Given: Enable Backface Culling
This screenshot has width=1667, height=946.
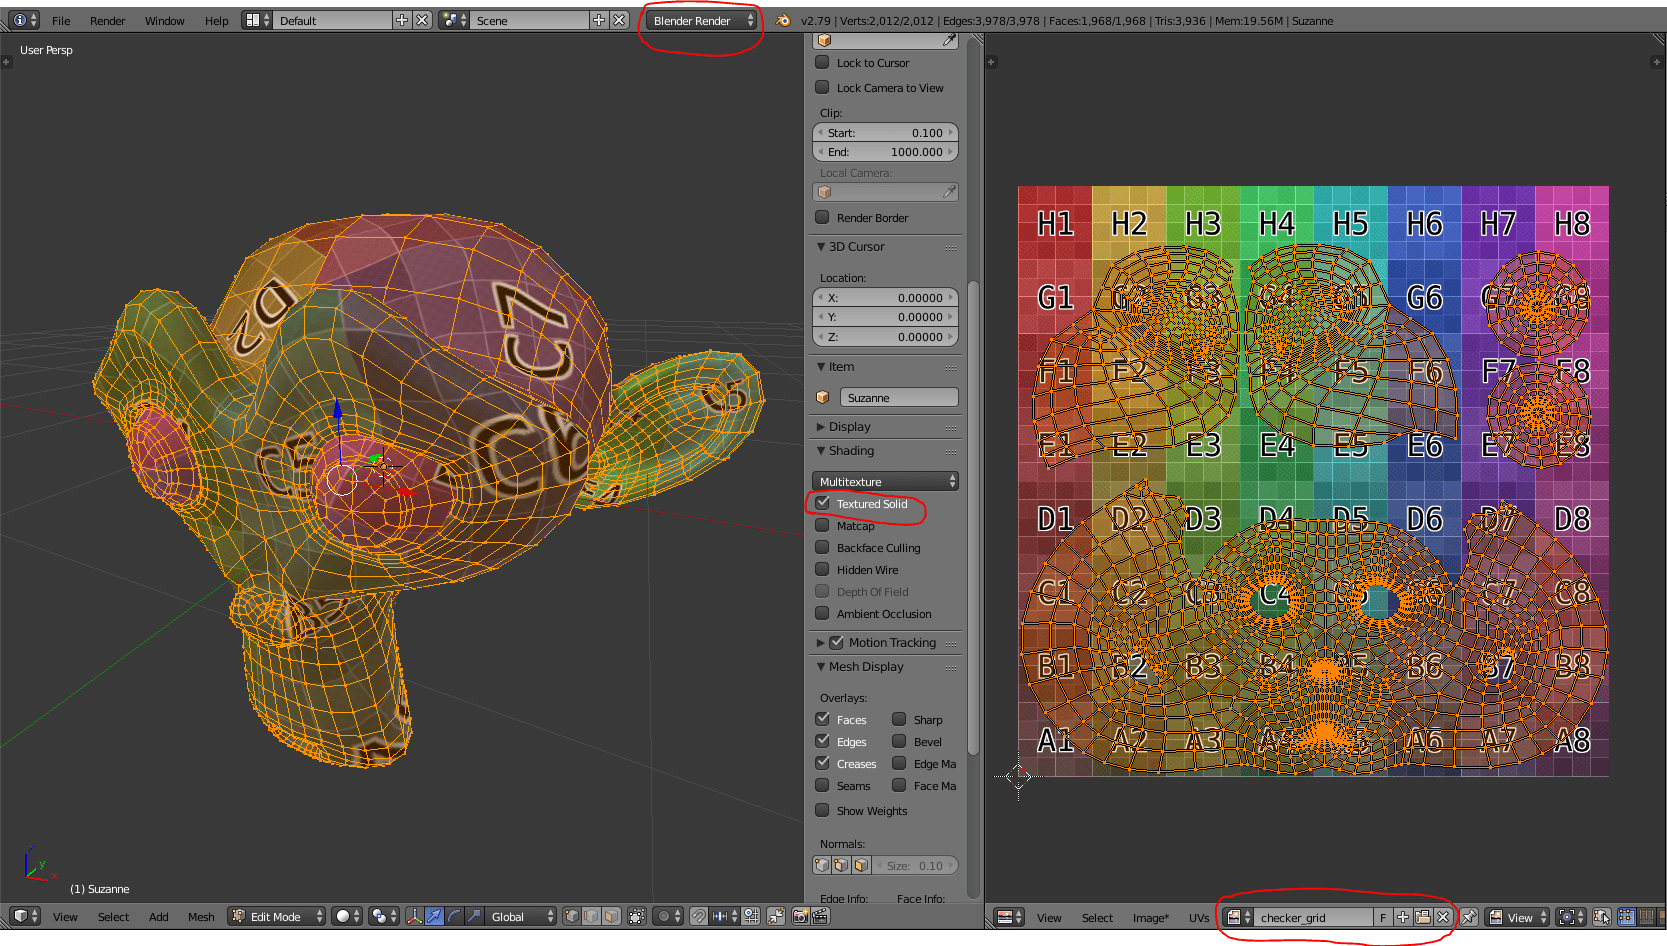Looking at the screenshot, I should pos(822,547).
